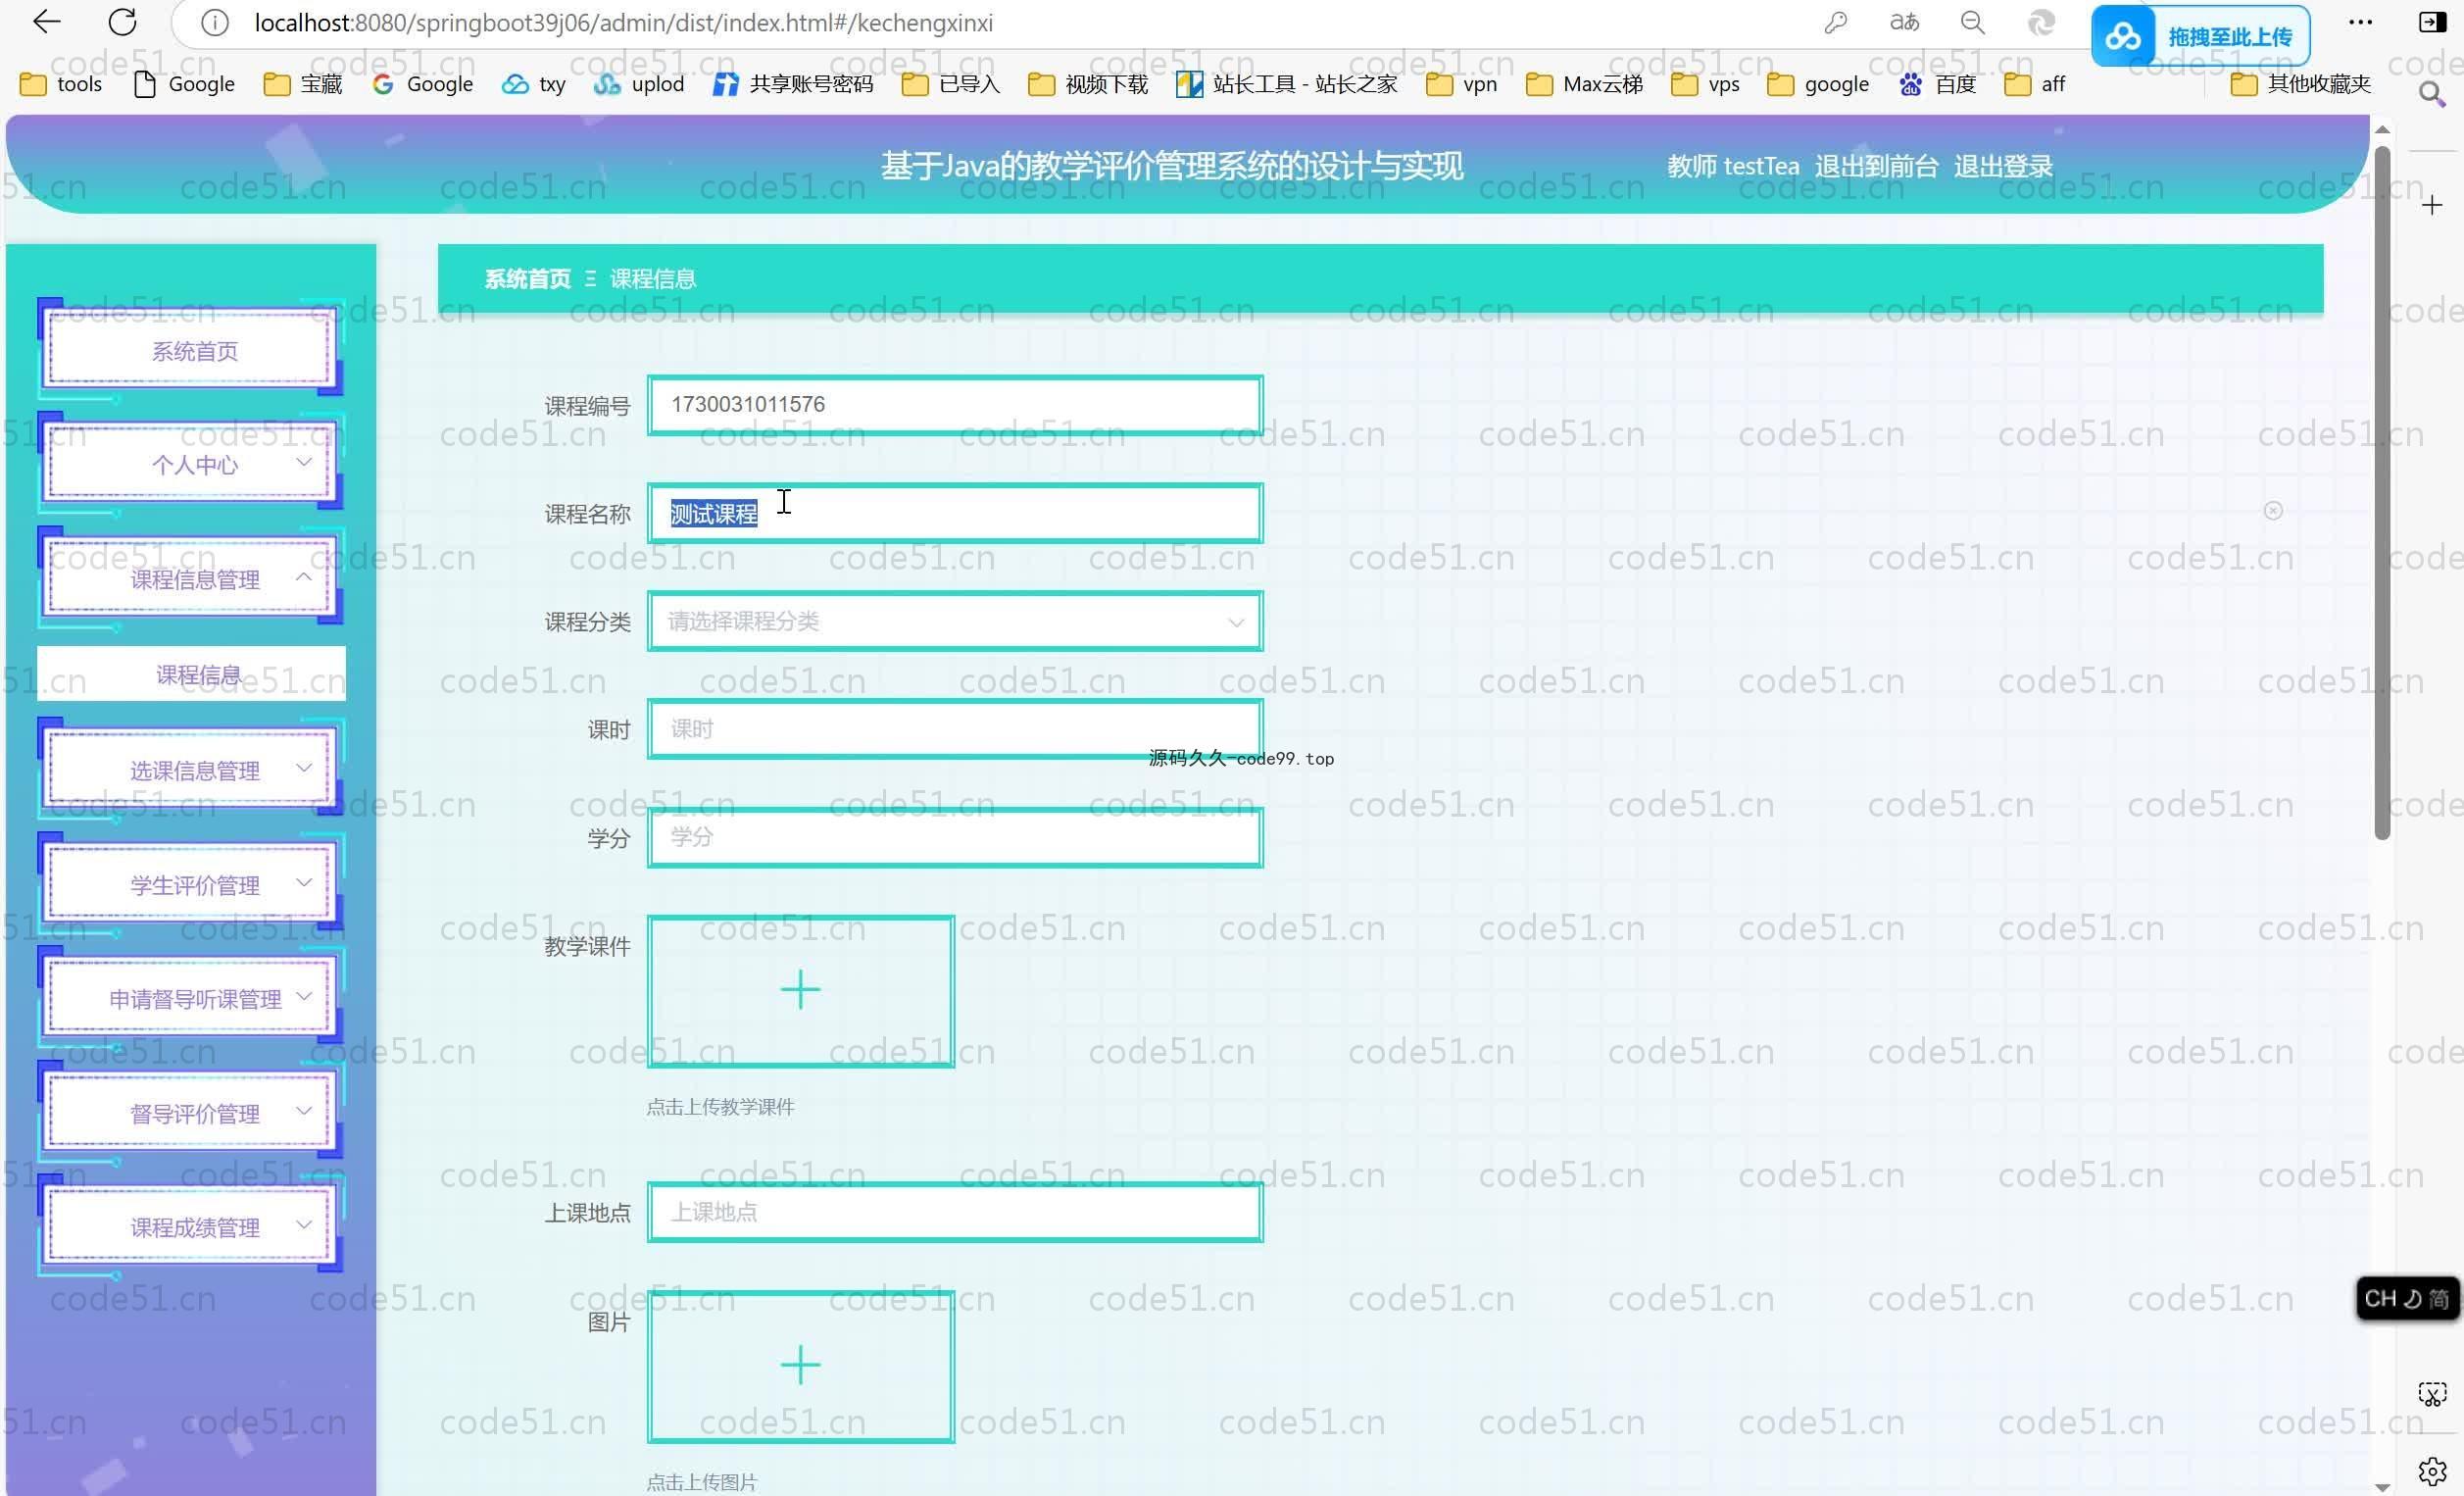This screenshot has height=1496, width=2464.
Task: Open the 已导入 bookmark folder
Action: (950, 84)
